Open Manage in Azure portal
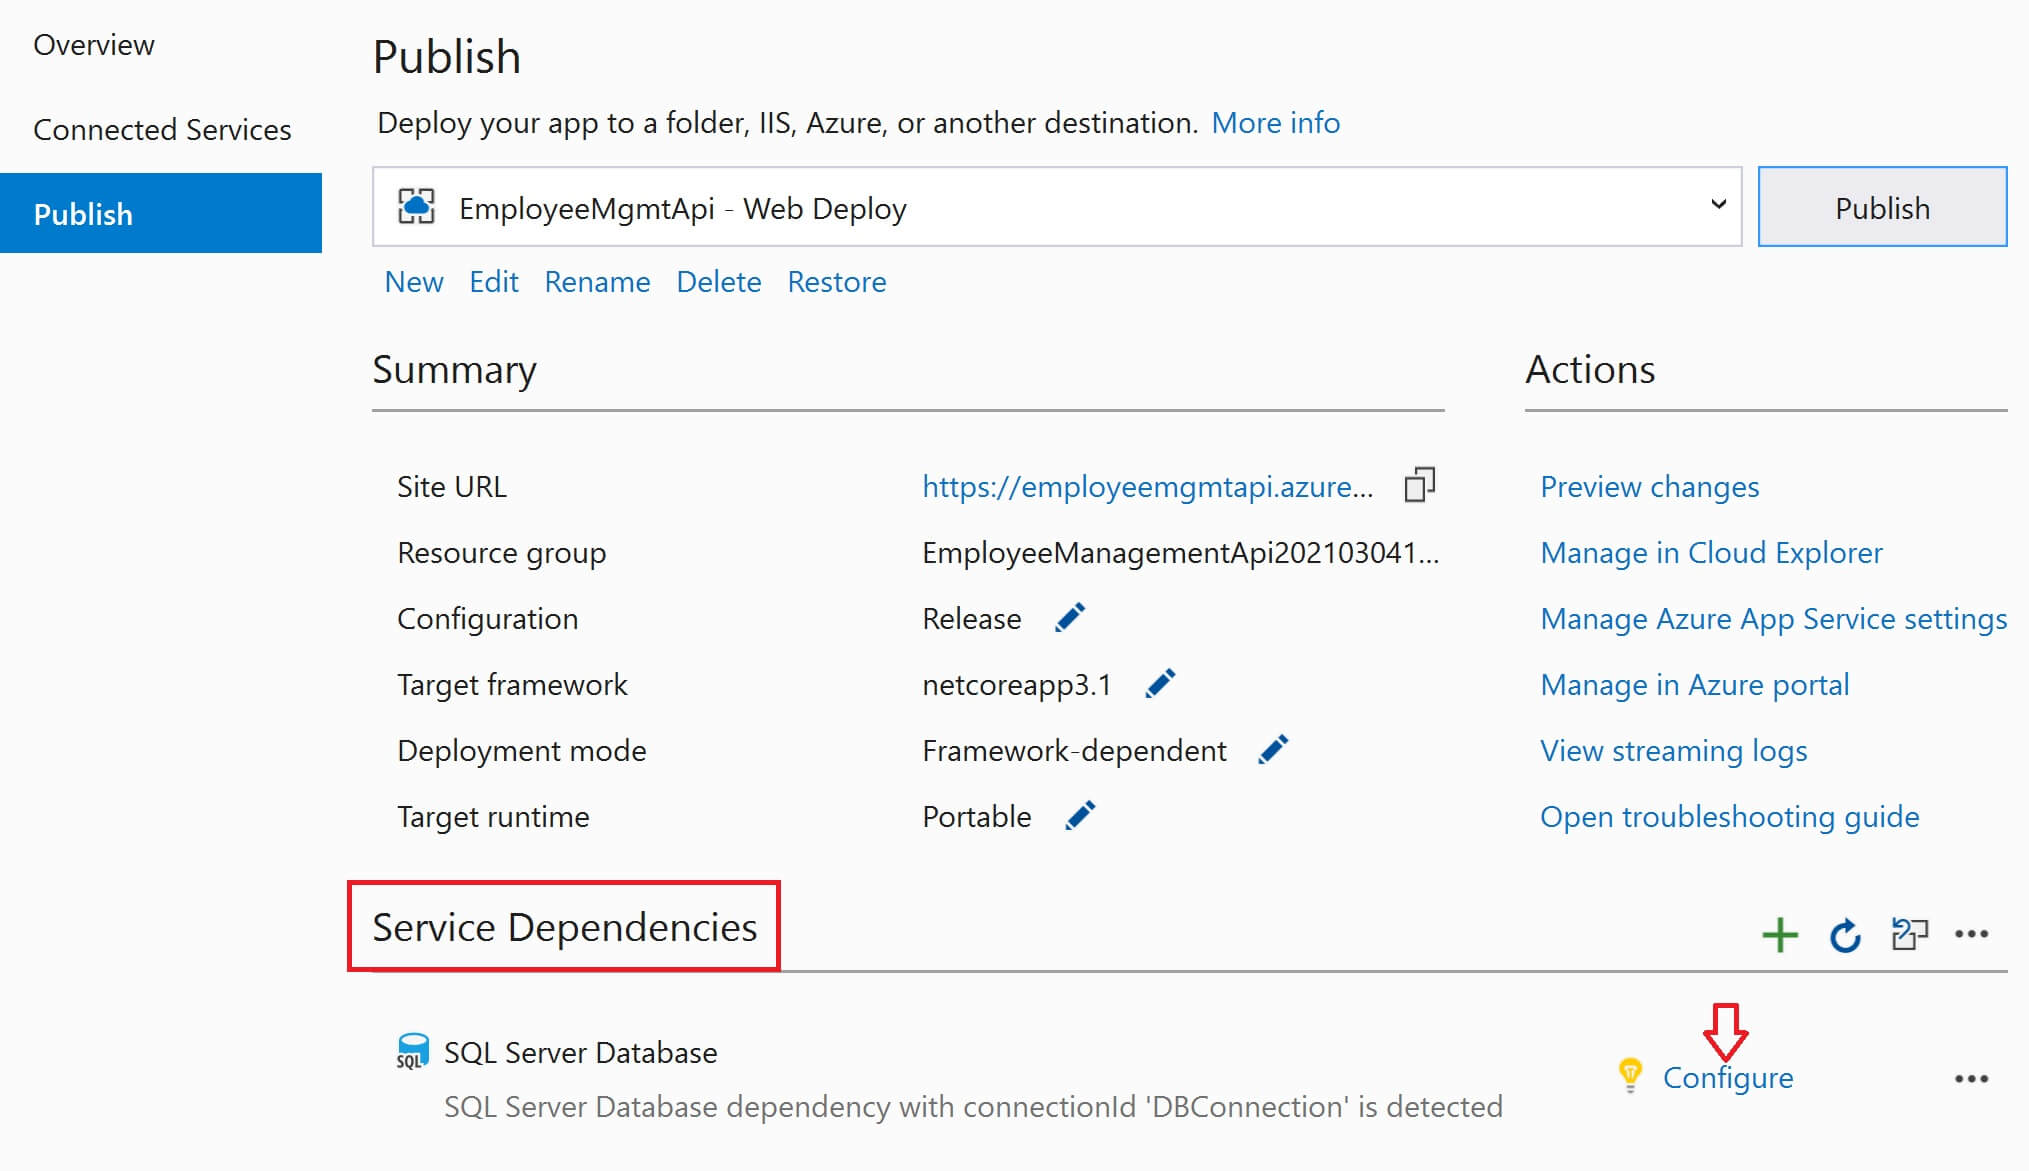Image resolution: width=2029 pixels, height=1171 pixels. coord(1694,685)
